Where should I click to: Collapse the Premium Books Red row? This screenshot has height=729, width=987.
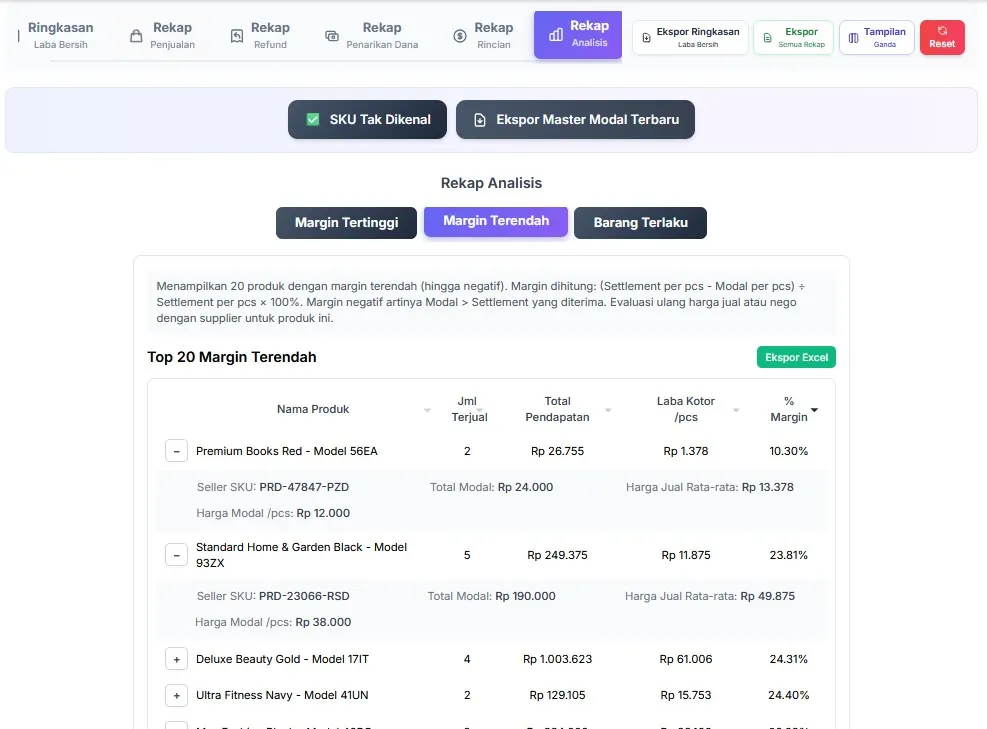tap(176, 452)
